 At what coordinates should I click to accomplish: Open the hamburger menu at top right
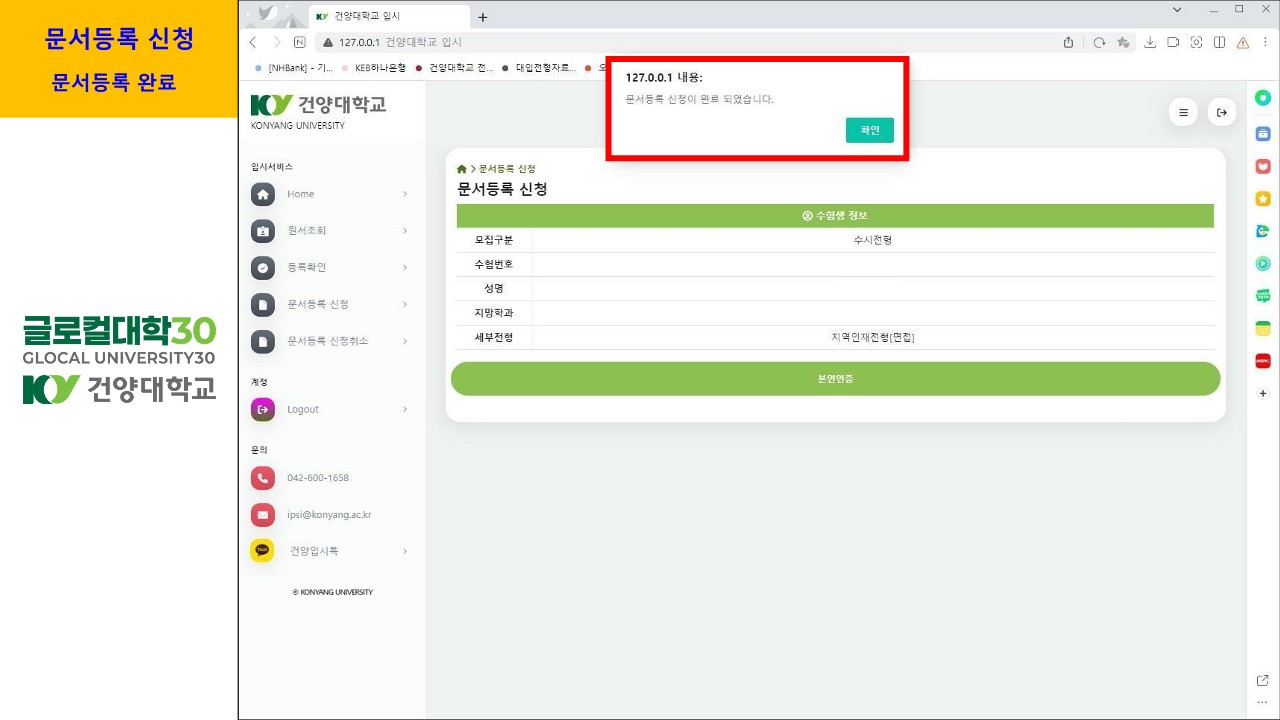coord(1183,113)
